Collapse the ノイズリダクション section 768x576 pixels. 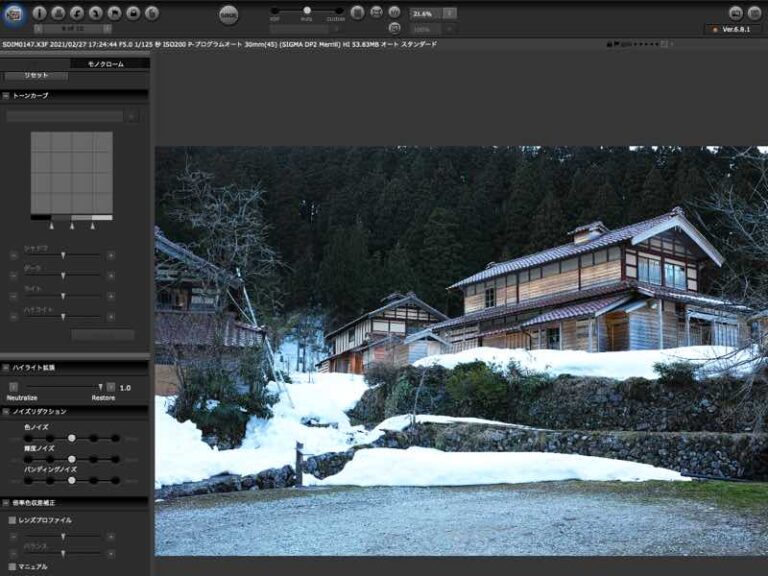pyautogui.click(x=6, y=411)
